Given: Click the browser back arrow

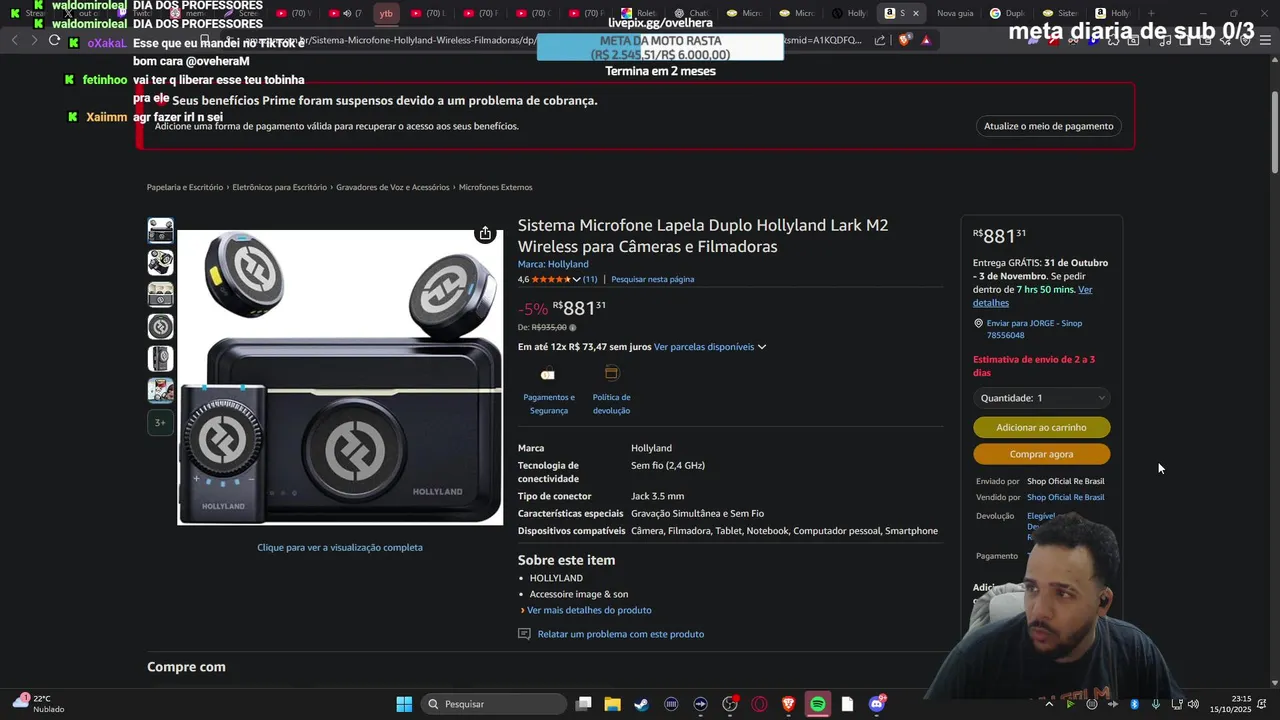Looking at the screenshot, I should (14, 40).
